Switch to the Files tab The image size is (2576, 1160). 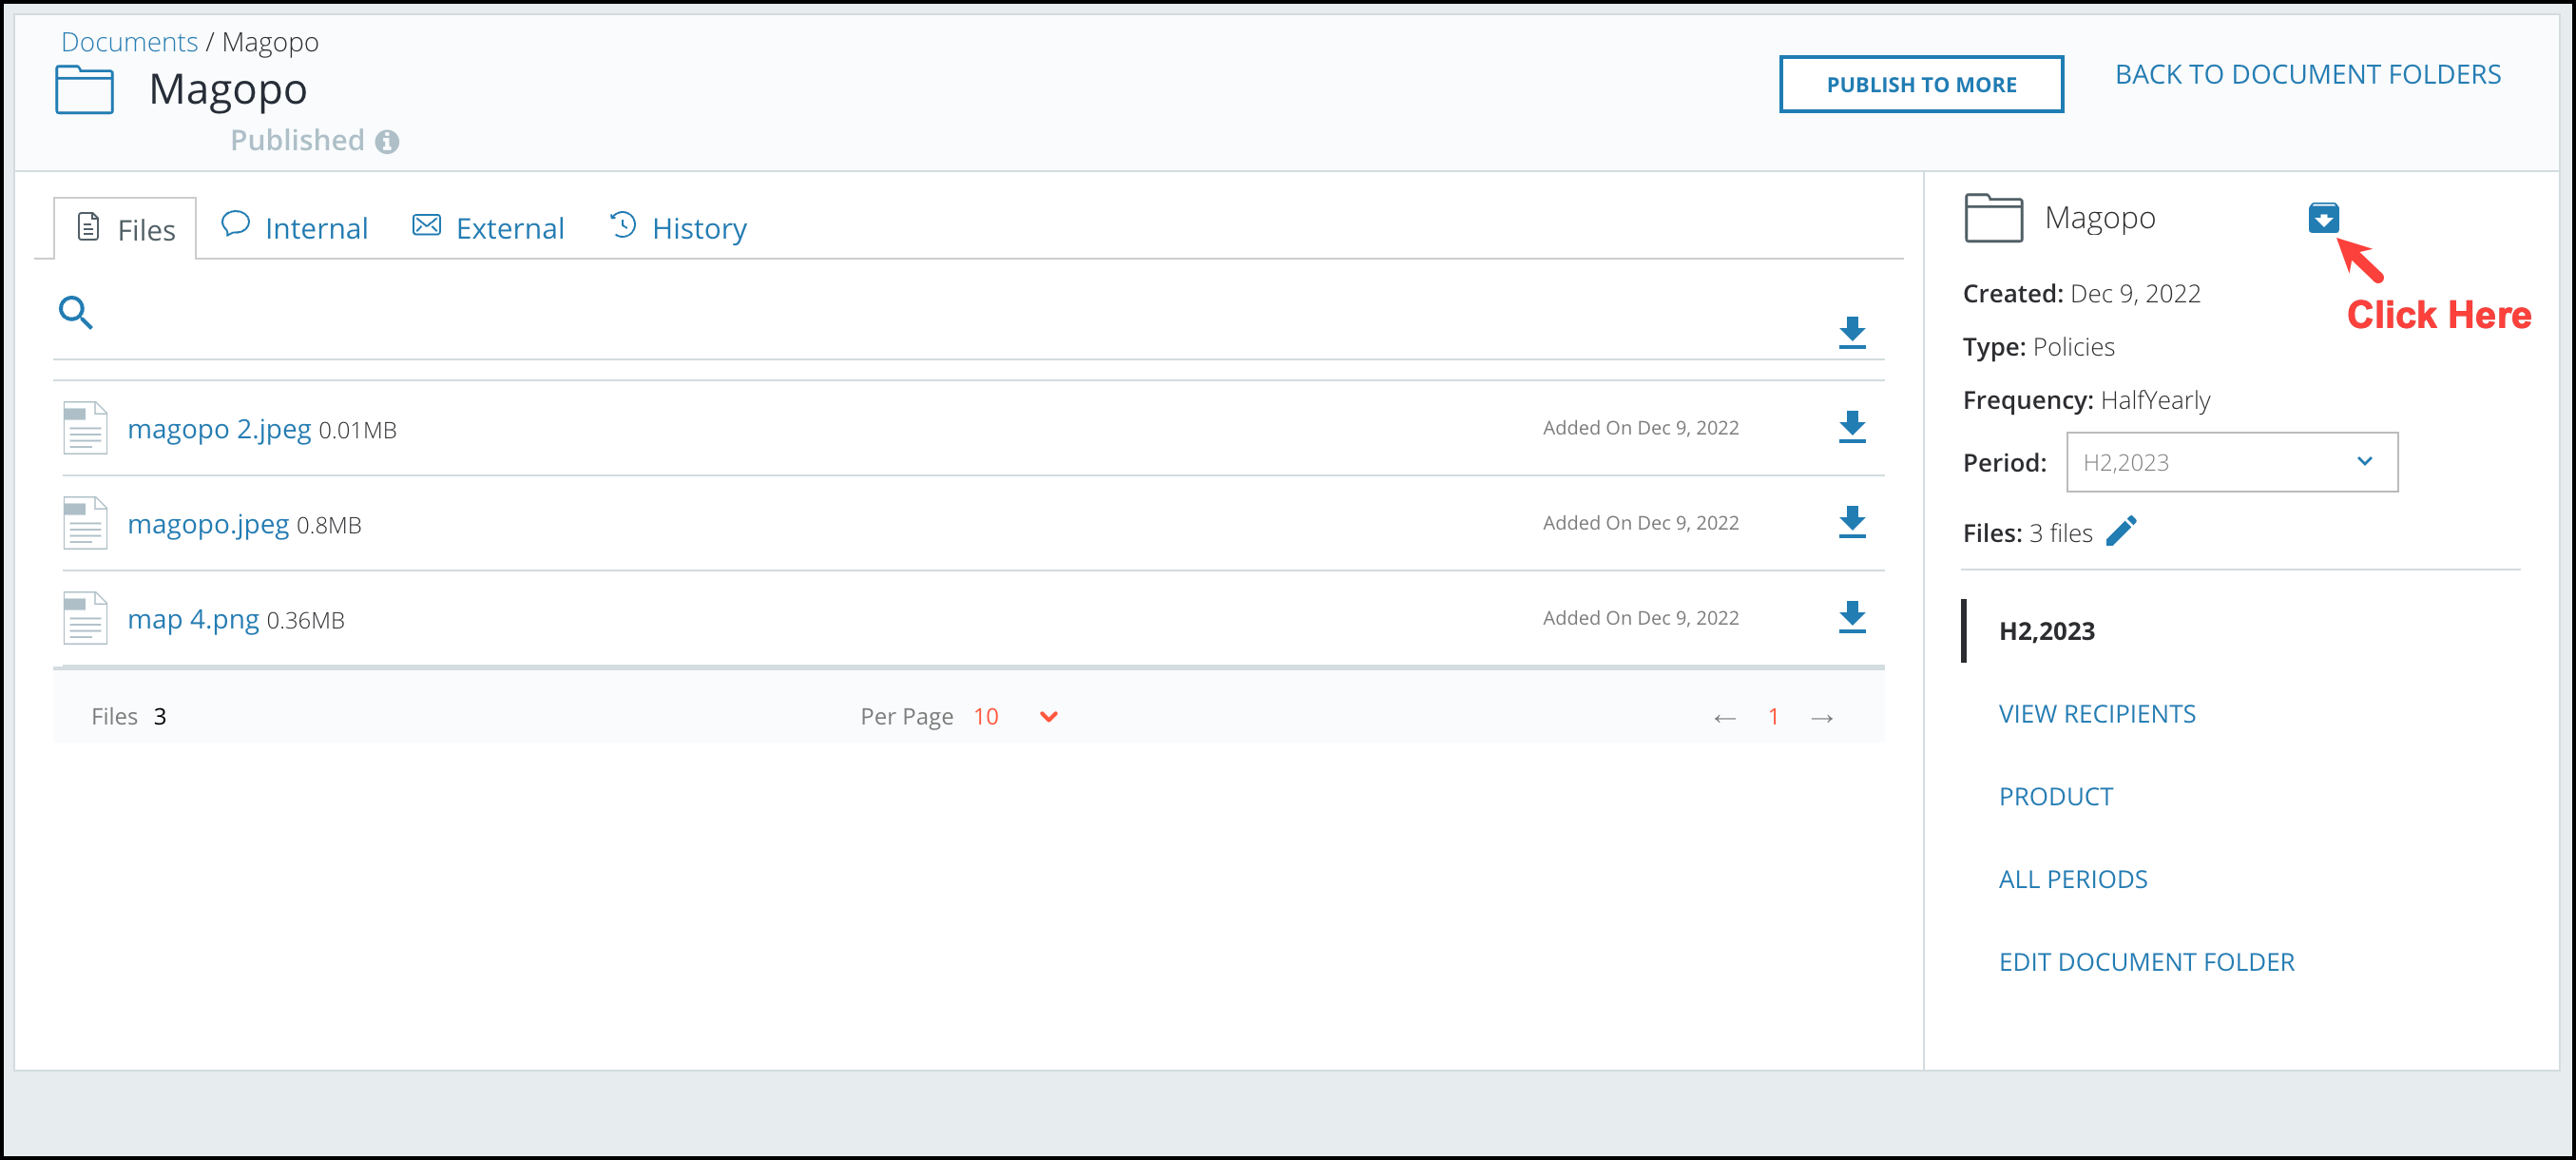click(x=125, y=229)
